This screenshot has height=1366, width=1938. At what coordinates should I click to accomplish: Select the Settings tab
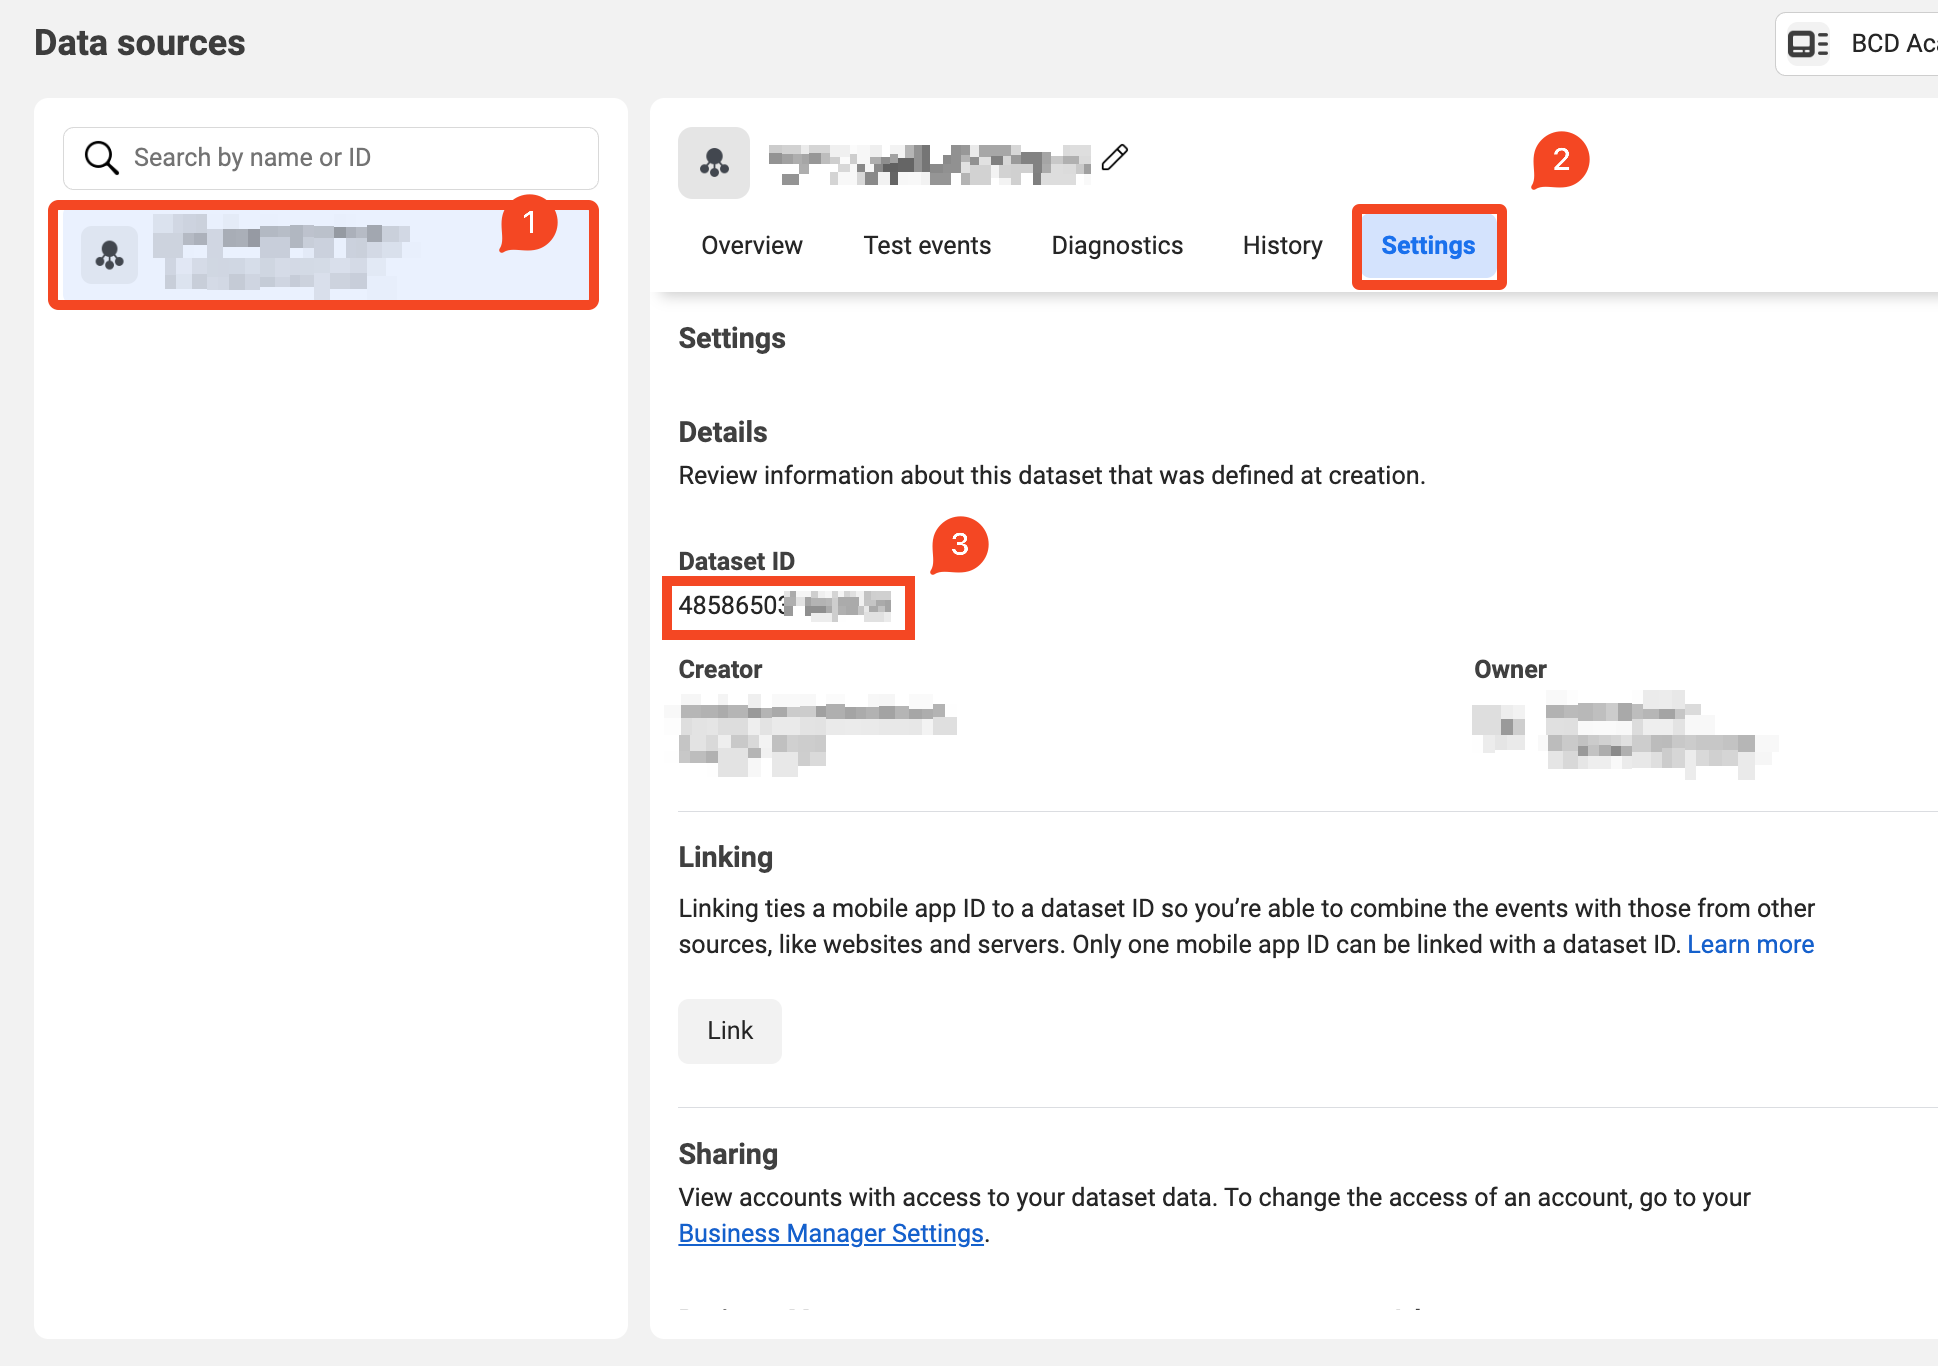1427,246
